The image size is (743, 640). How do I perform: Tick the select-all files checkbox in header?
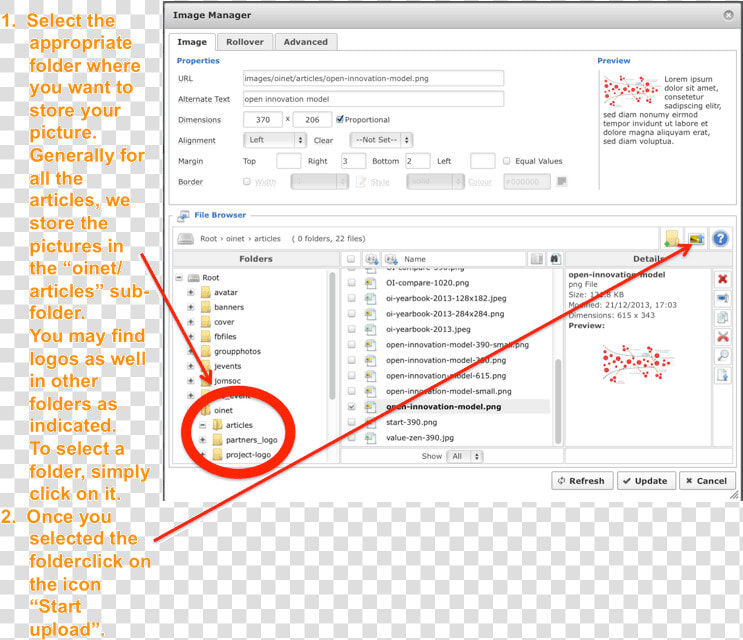click(351, 259)
